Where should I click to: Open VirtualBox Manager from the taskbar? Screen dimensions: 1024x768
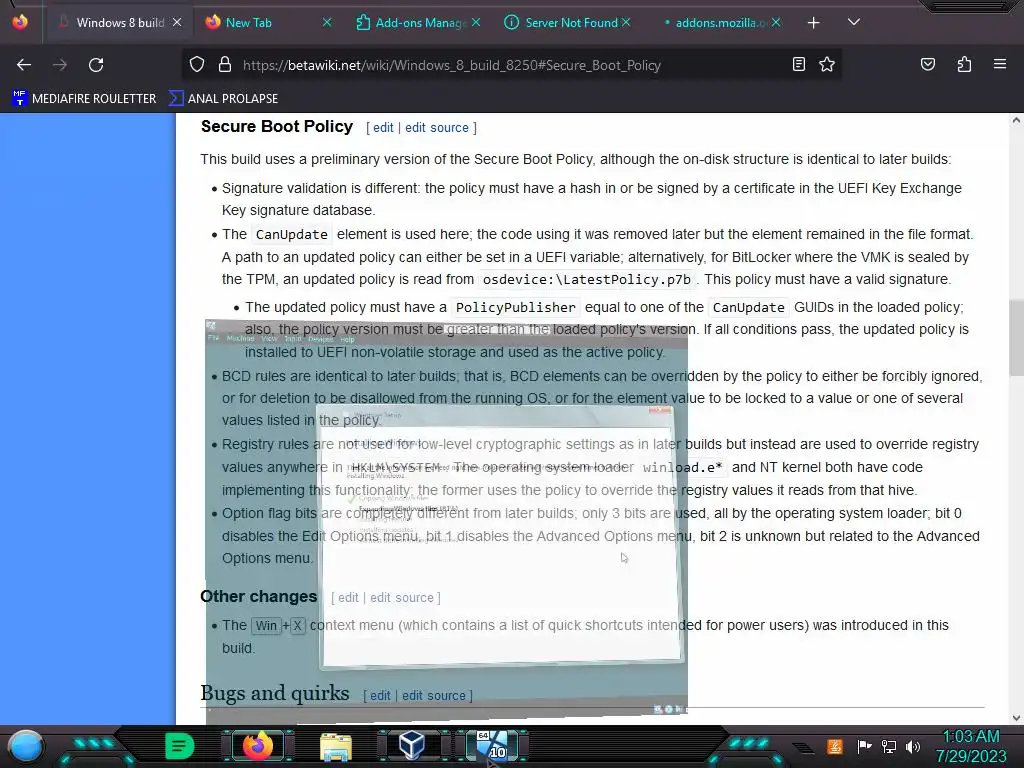point(412,745)
